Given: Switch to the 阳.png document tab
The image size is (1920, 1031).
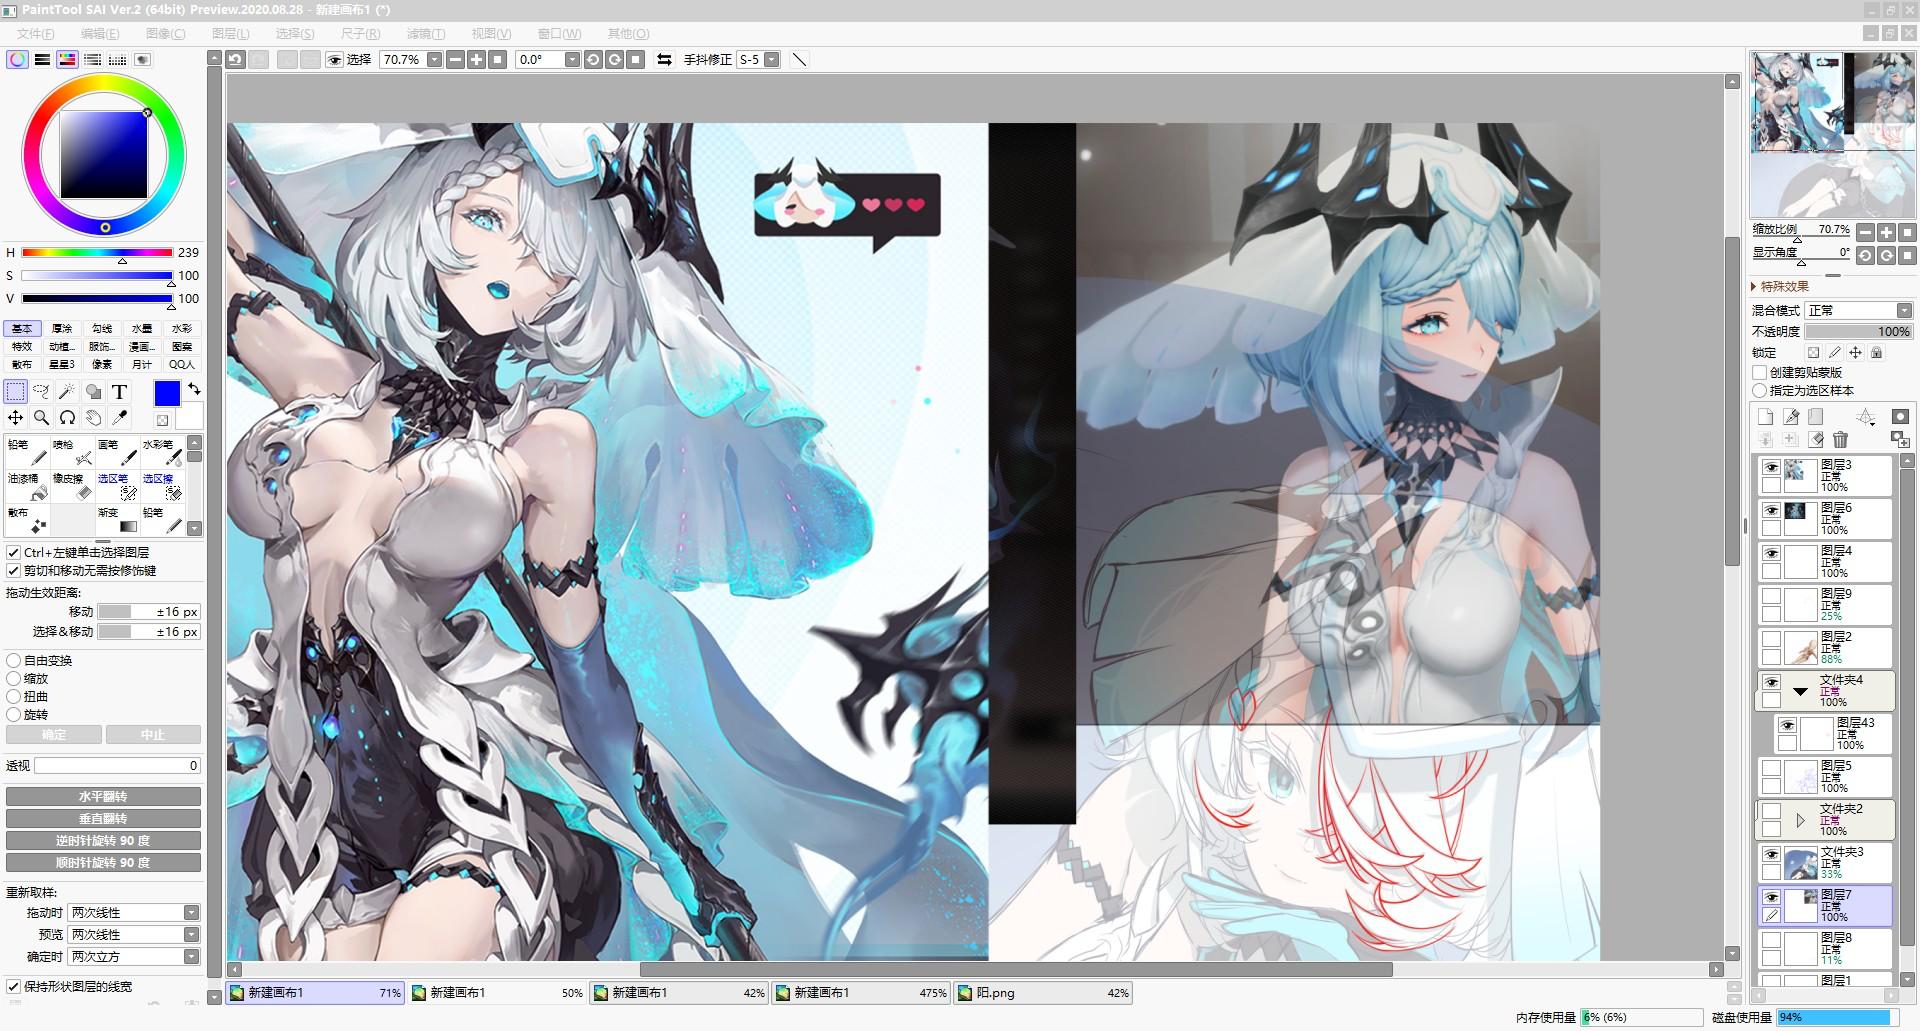Looking at the screenshot, I should [1043, 993].
